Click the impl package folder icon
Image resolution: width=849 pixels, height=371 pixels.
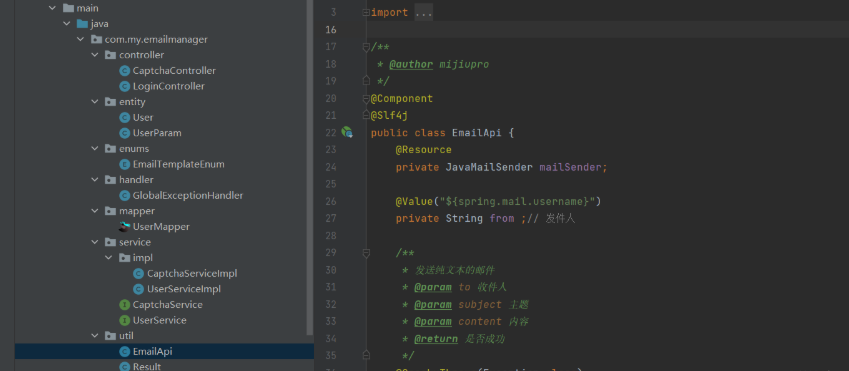click(x=125, y=258)
